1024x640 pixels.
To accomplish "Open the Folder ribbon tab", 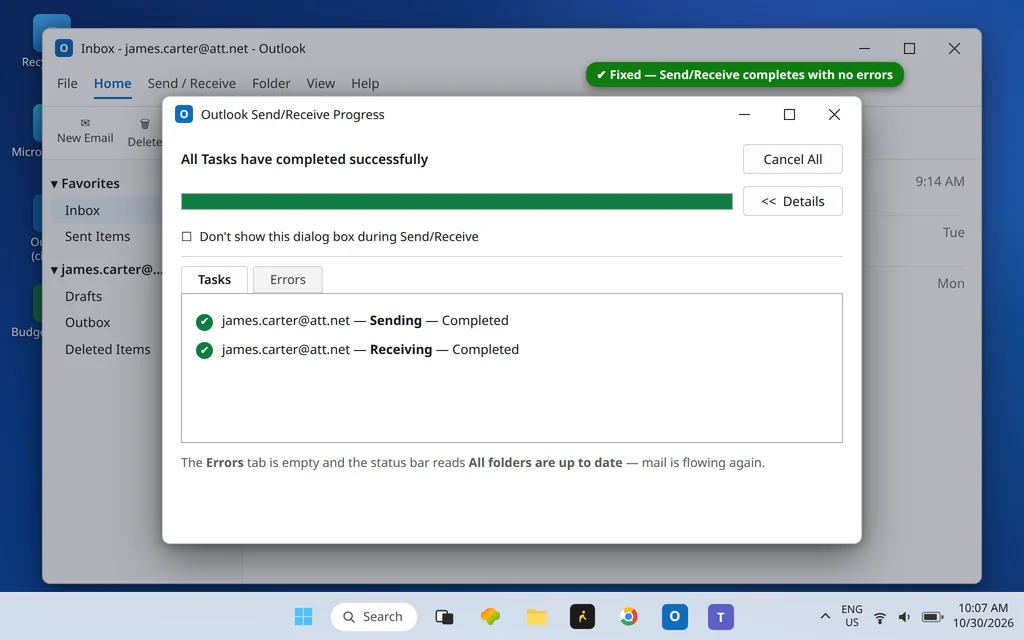I will coord(271,84).
